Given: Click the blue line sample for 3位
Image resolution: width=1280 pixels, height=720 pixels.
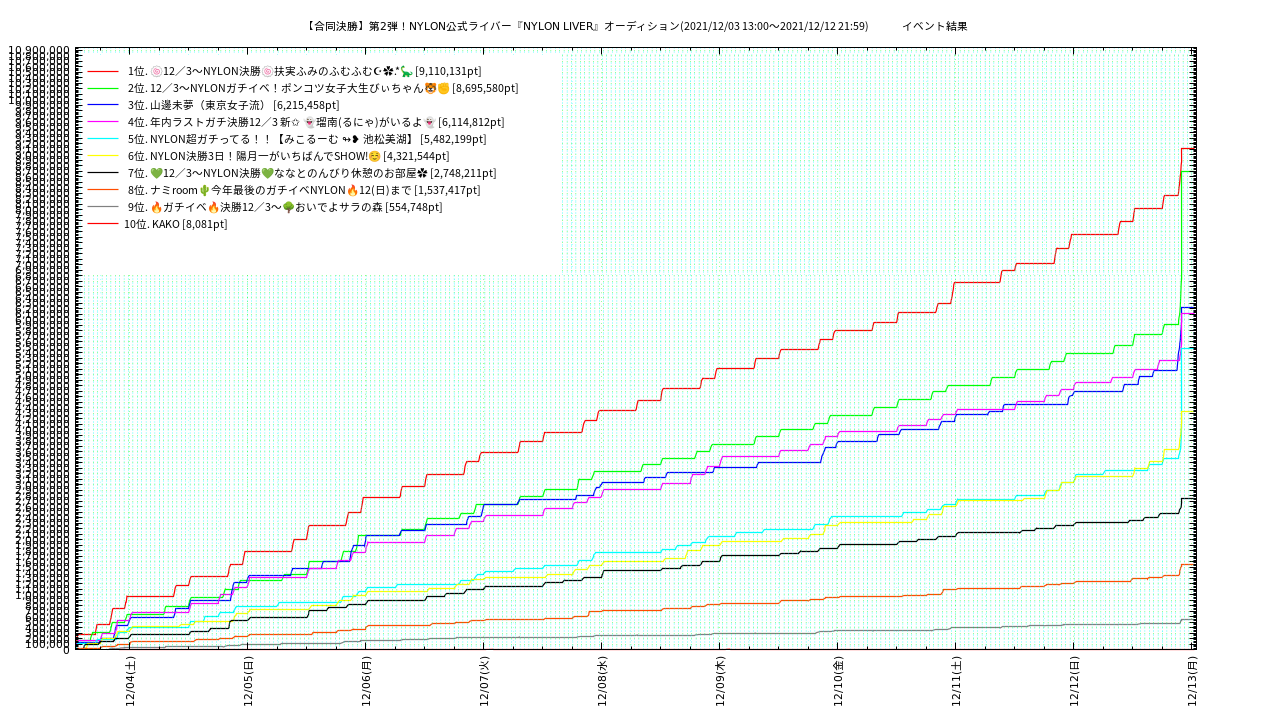Looking at the screenshot, I should coord(103,105).
